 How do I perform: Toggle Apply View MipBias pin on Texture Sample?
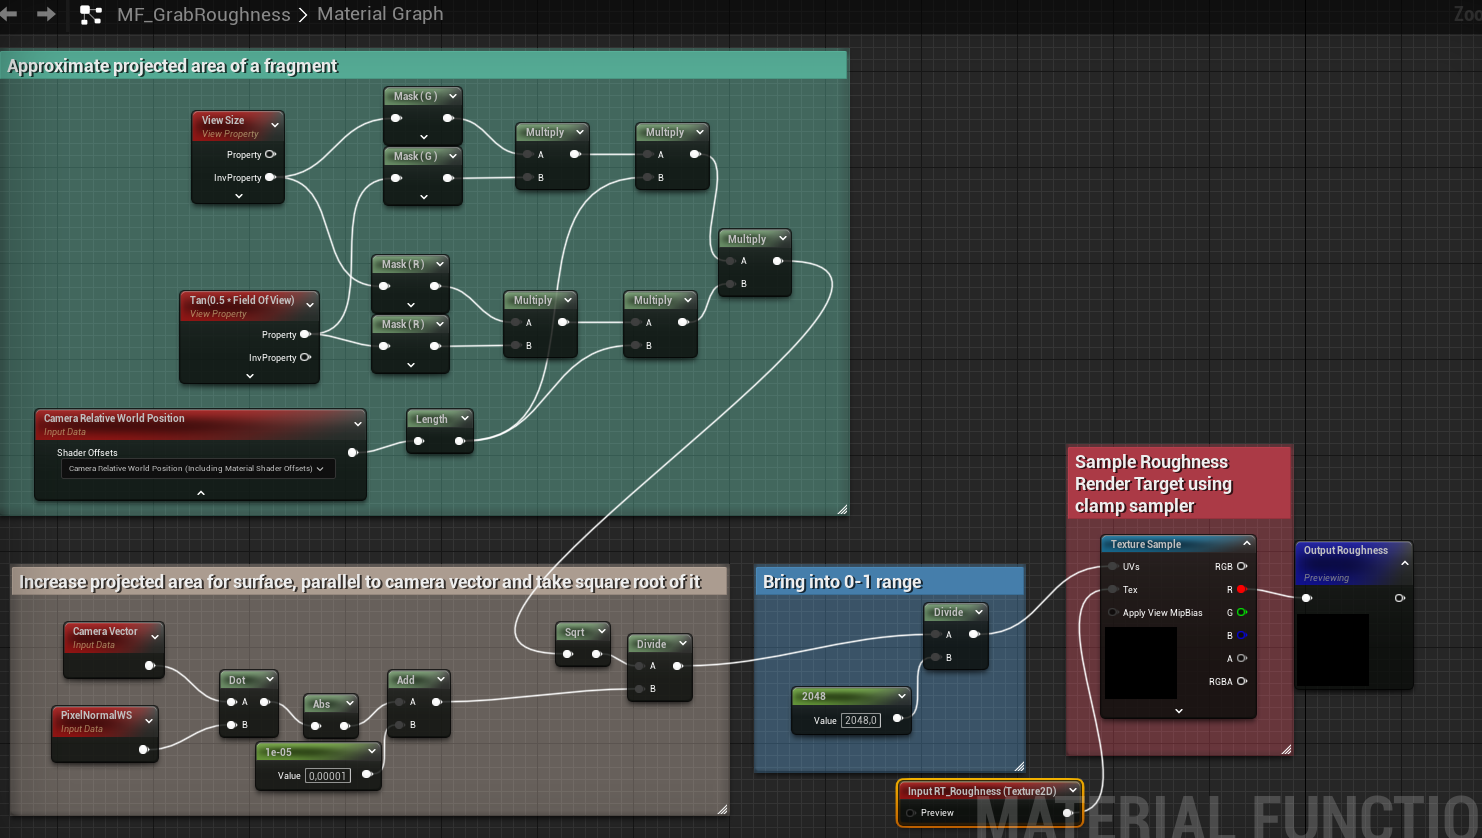point(1113,612)
